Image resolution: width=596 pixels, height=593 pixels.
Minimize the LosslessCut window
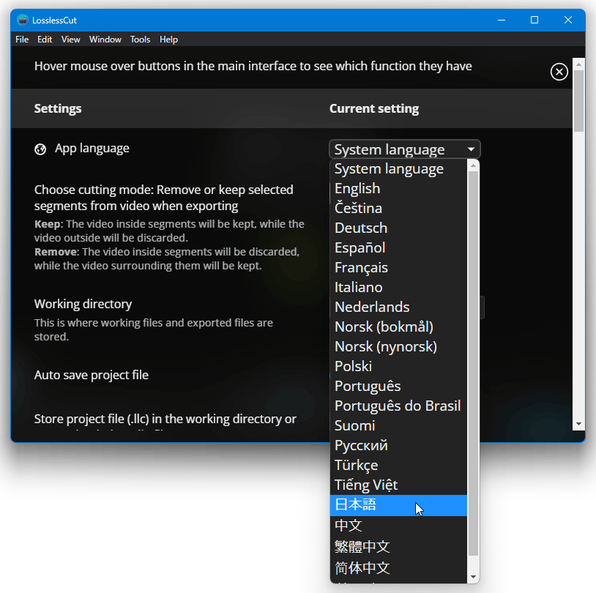pyautogui.click(x=501, y=20)
